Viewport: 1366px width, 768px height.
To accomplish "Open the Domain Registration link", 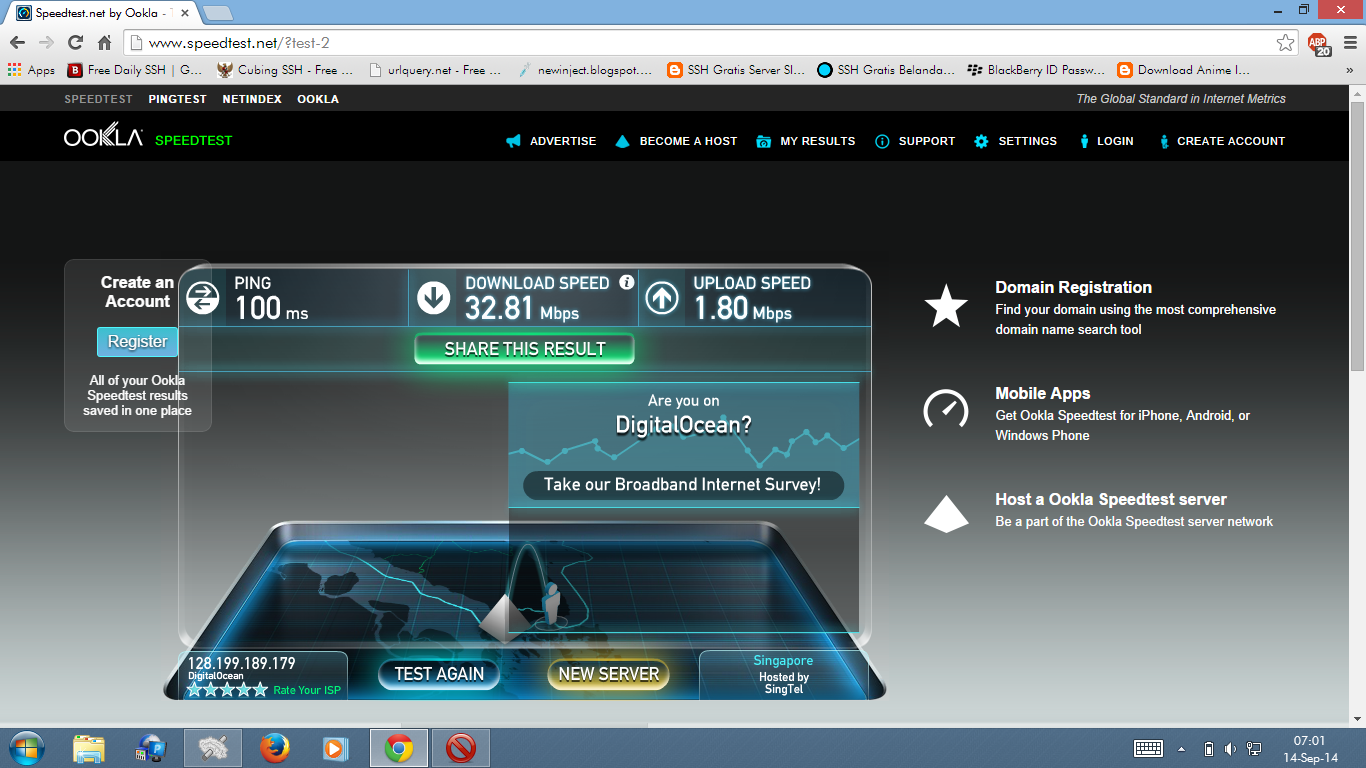I will (1073, 287).
